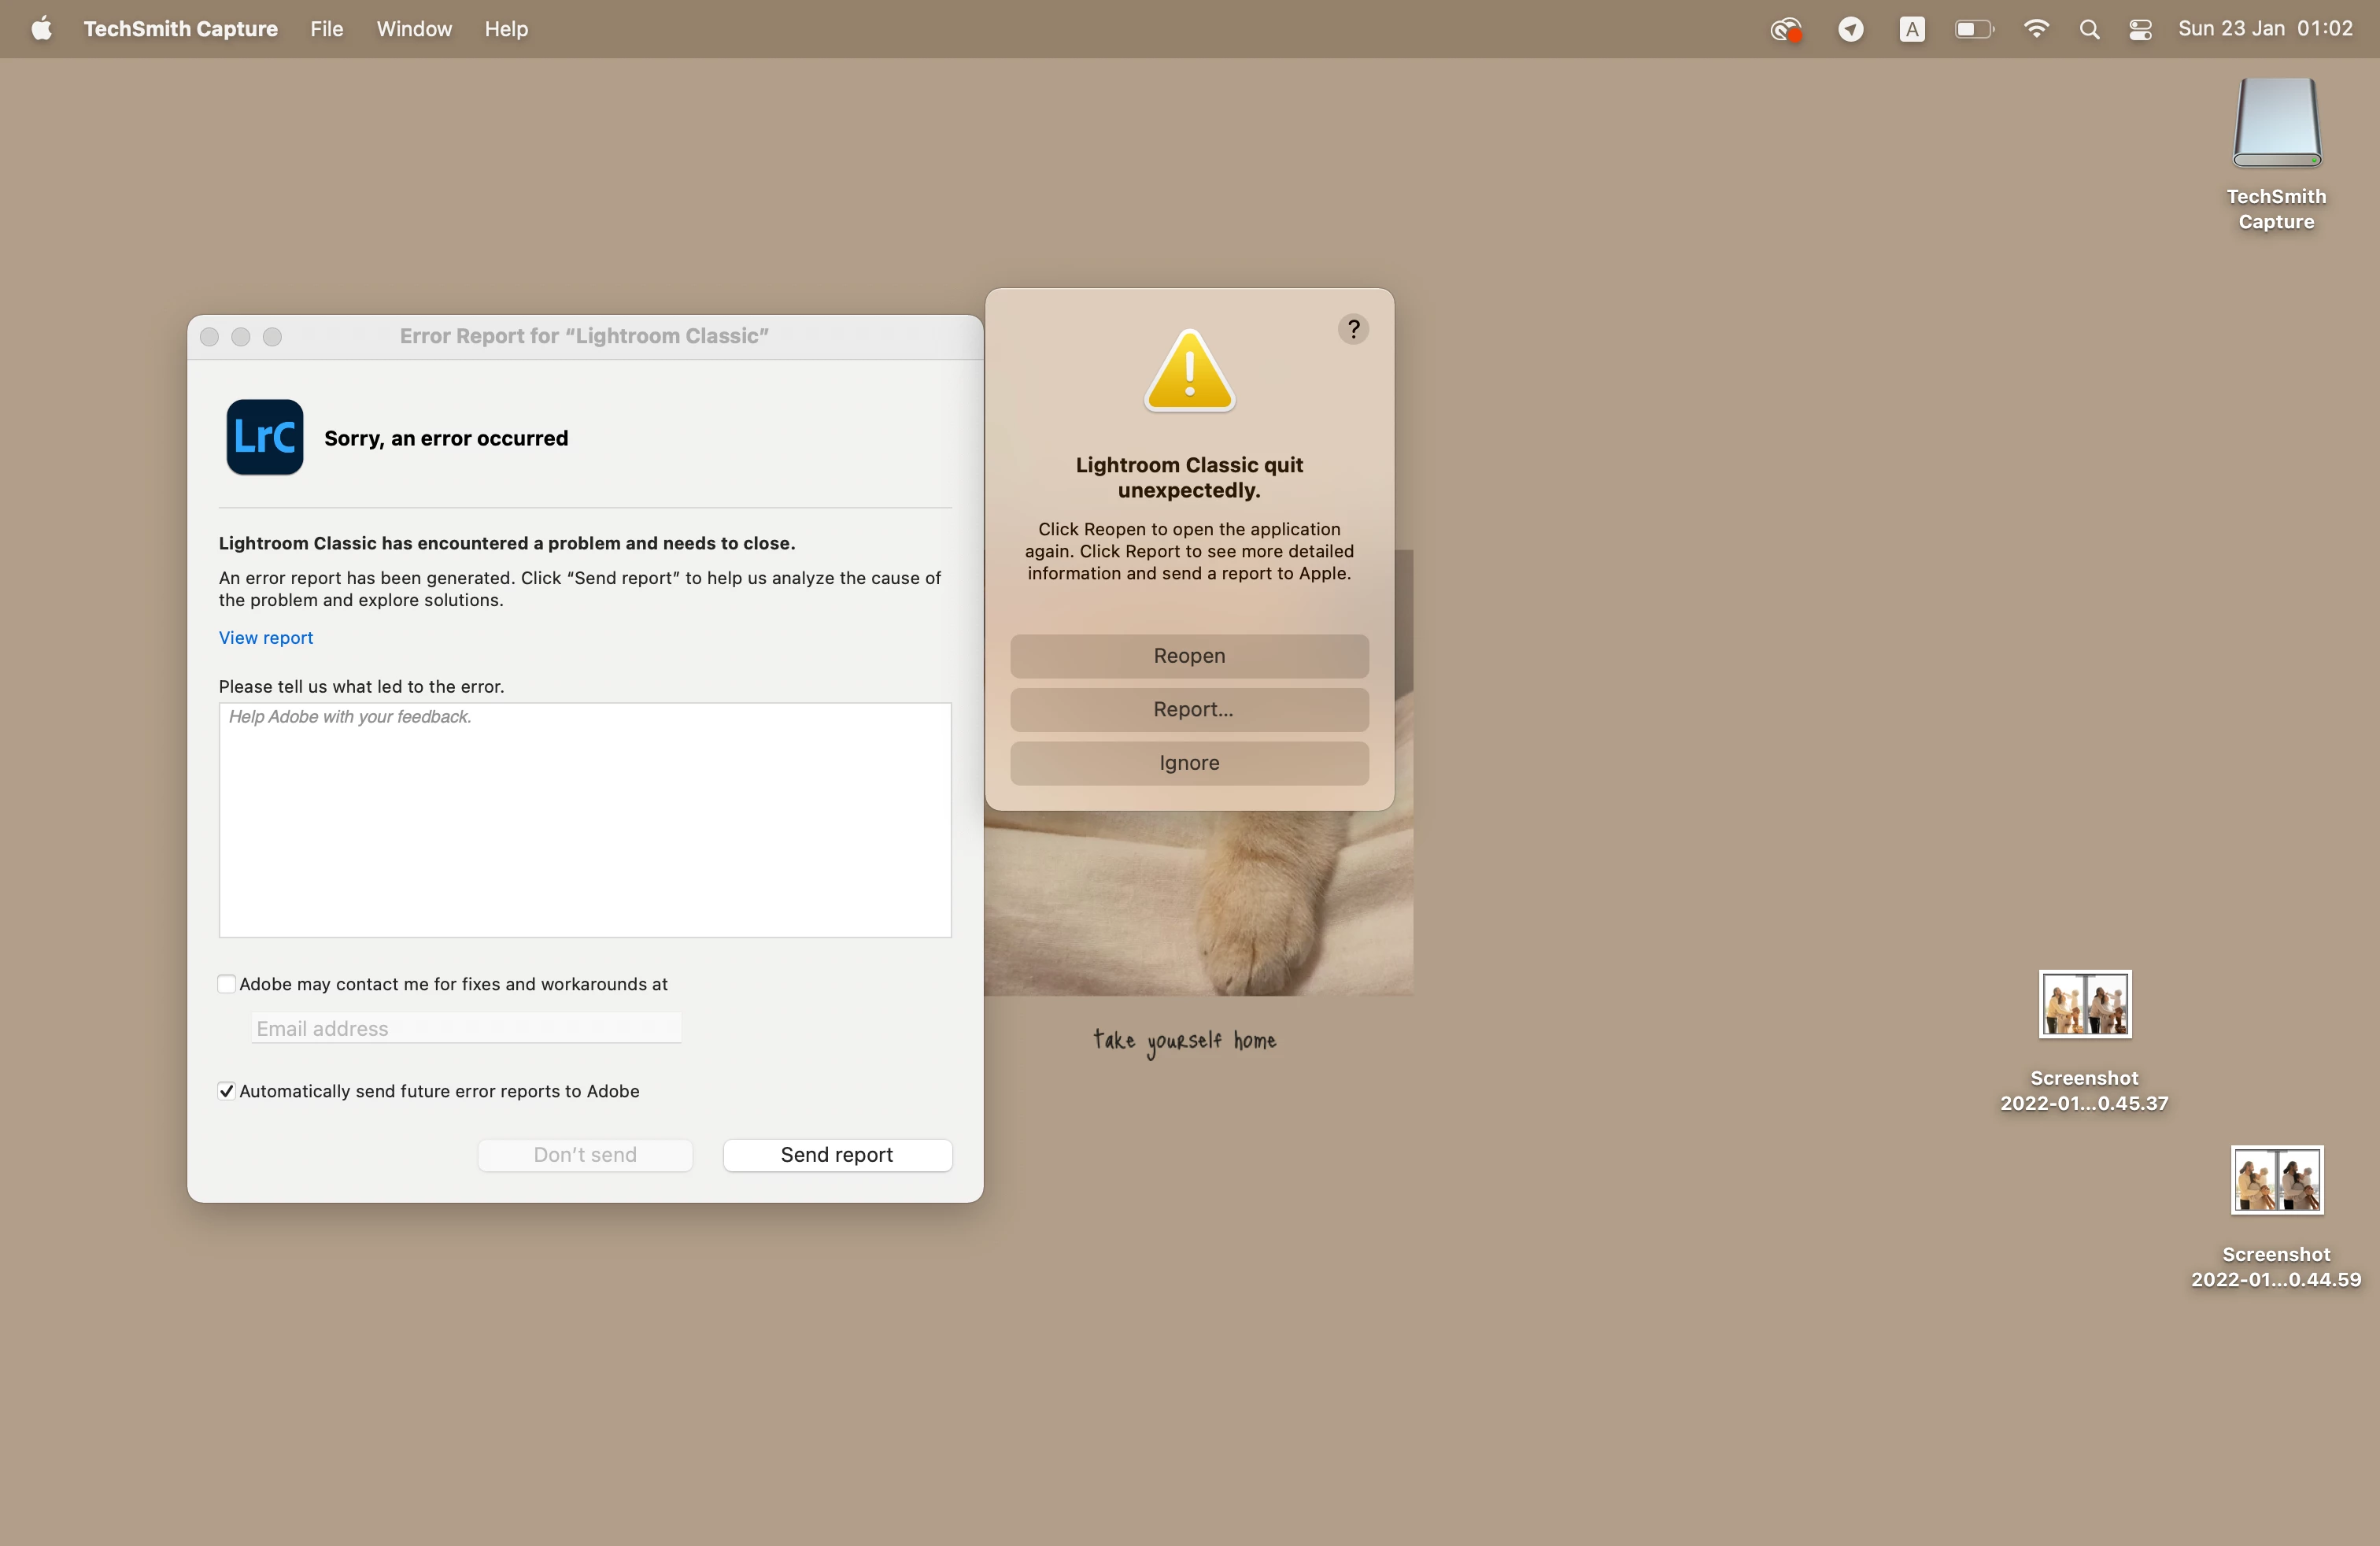Open Spotlight search magnifier
The width and height of the screenshot is (2380, 1546).
(x=2089, y=29)
